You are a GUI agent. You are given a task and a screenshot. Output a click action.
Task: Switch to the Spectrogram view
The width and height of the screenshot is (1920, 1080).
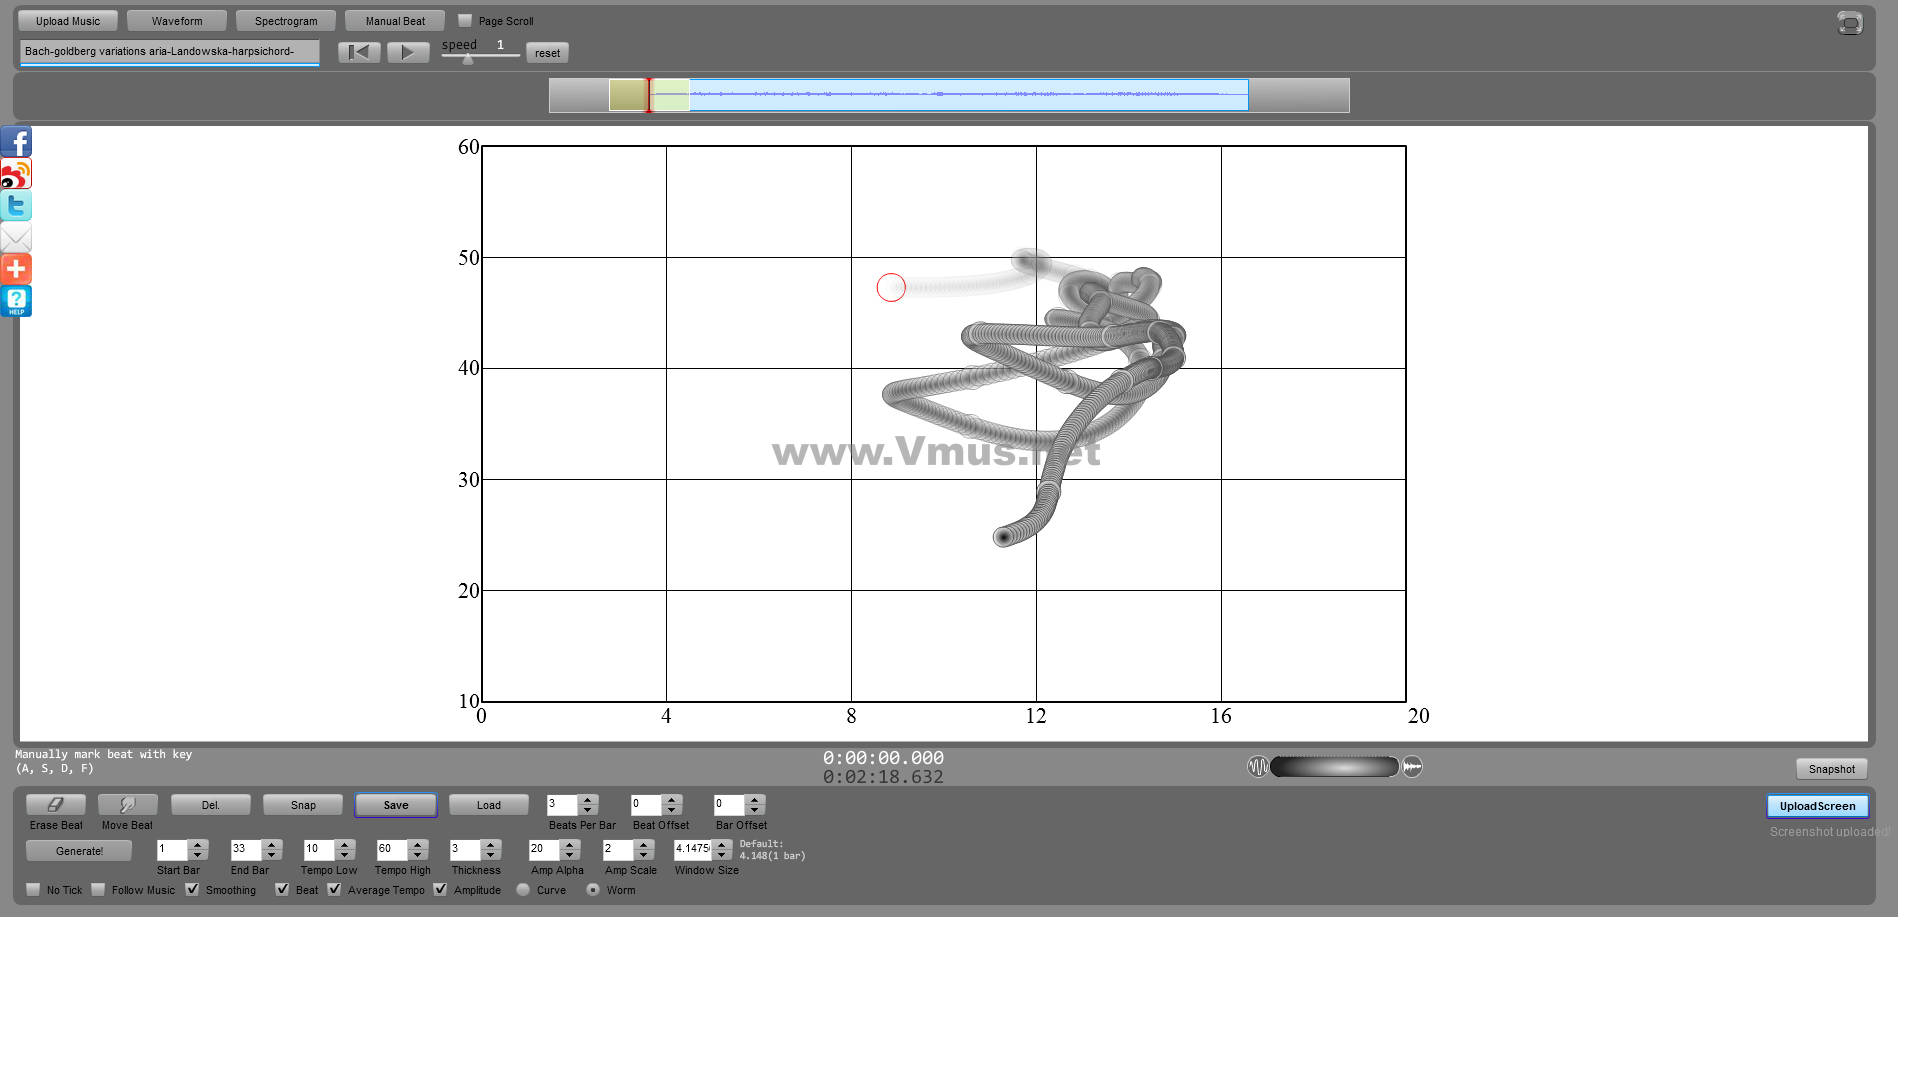pyautogui.click(x=286, y=21)
